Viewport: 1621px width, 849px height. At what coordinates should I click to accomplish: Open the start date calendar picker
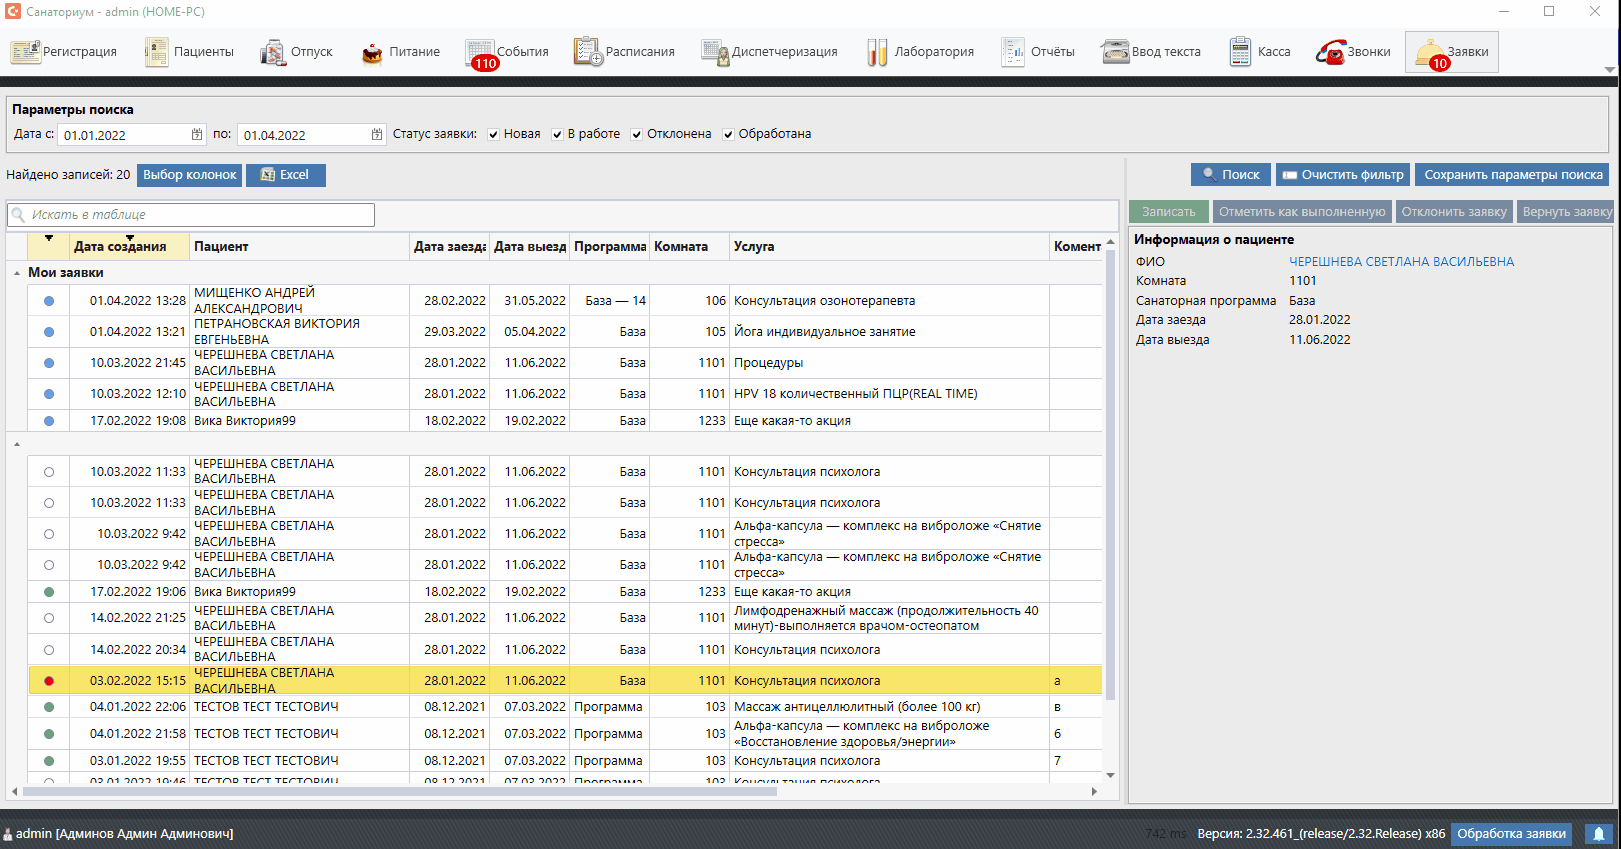(197, 134)
